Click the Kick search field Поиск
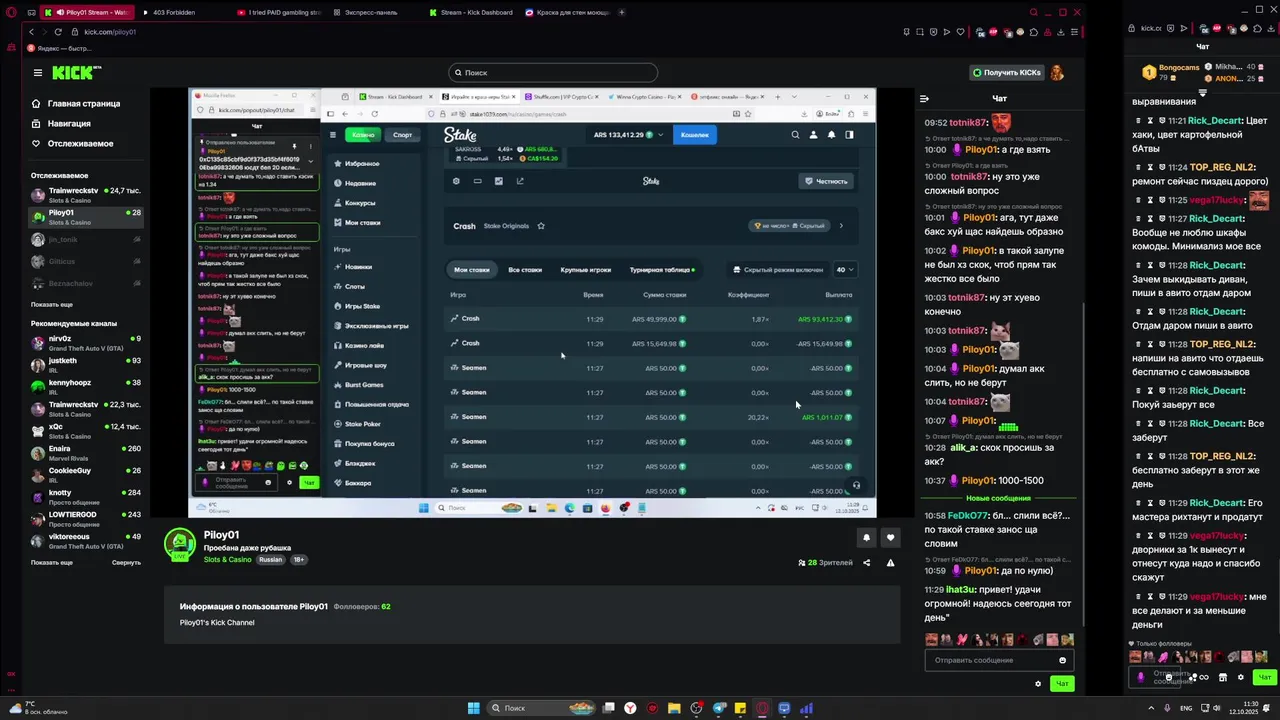 click(553, 72)
